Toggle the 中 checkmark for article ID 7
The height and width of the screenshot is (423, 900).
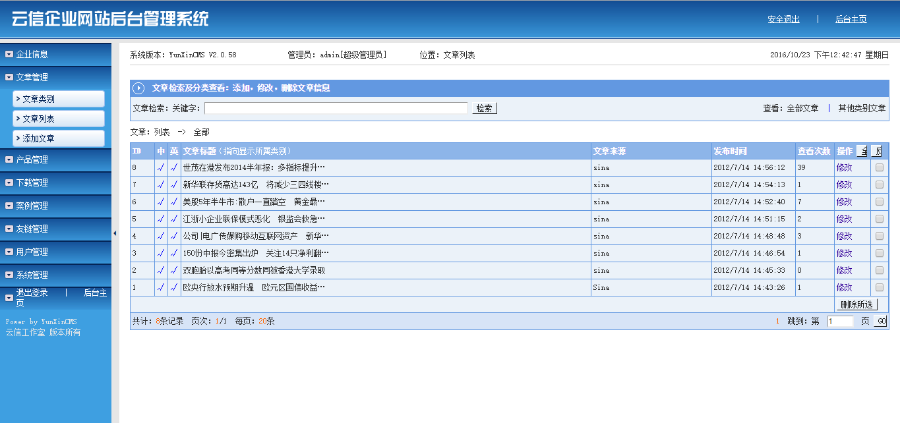pyautogui.click(x=161, y=185)
